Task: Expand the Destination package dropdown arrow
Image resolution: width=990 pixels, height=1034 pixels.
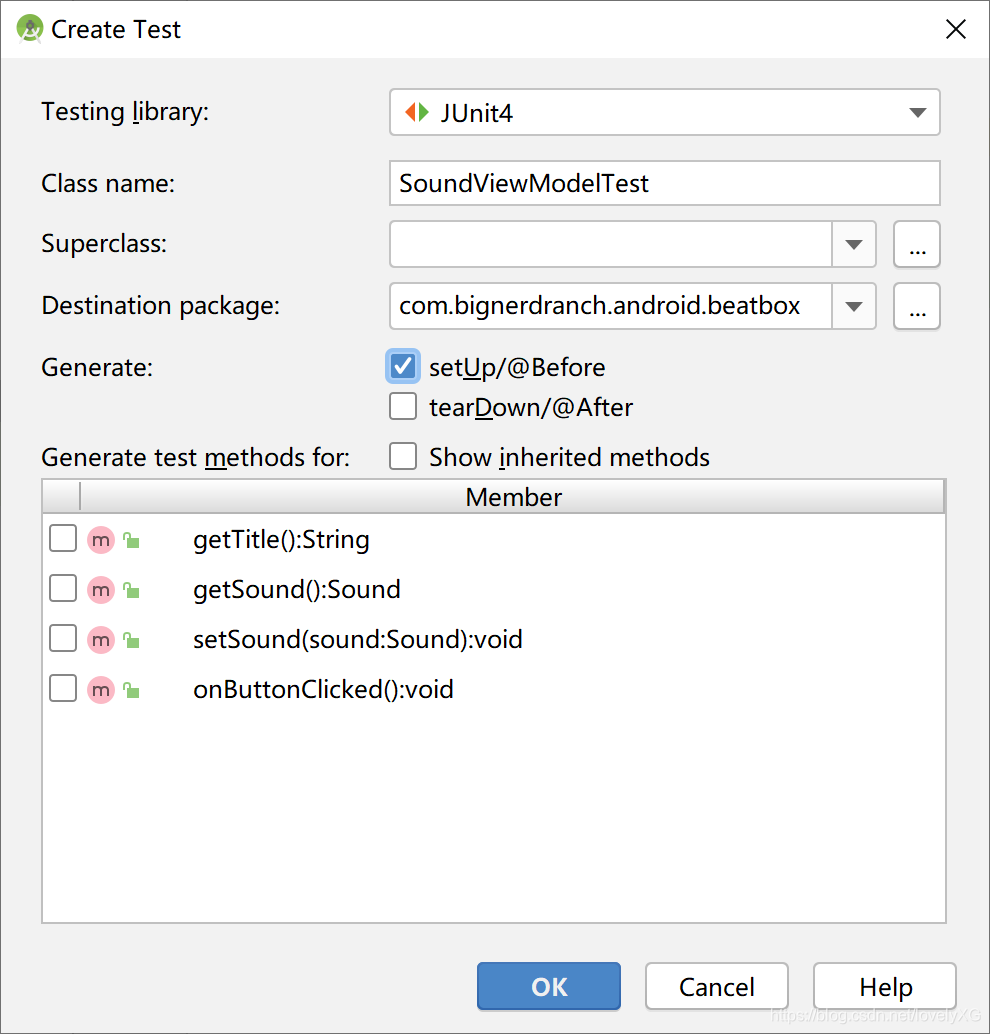Action: click(x=854, y=307)
